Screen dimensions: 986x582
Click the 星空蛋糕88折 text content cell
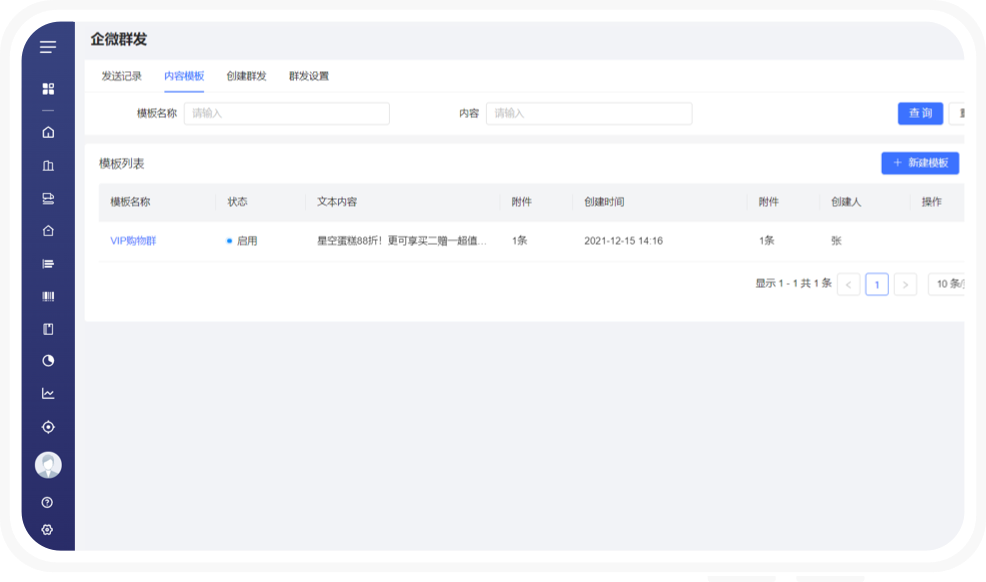402,241
